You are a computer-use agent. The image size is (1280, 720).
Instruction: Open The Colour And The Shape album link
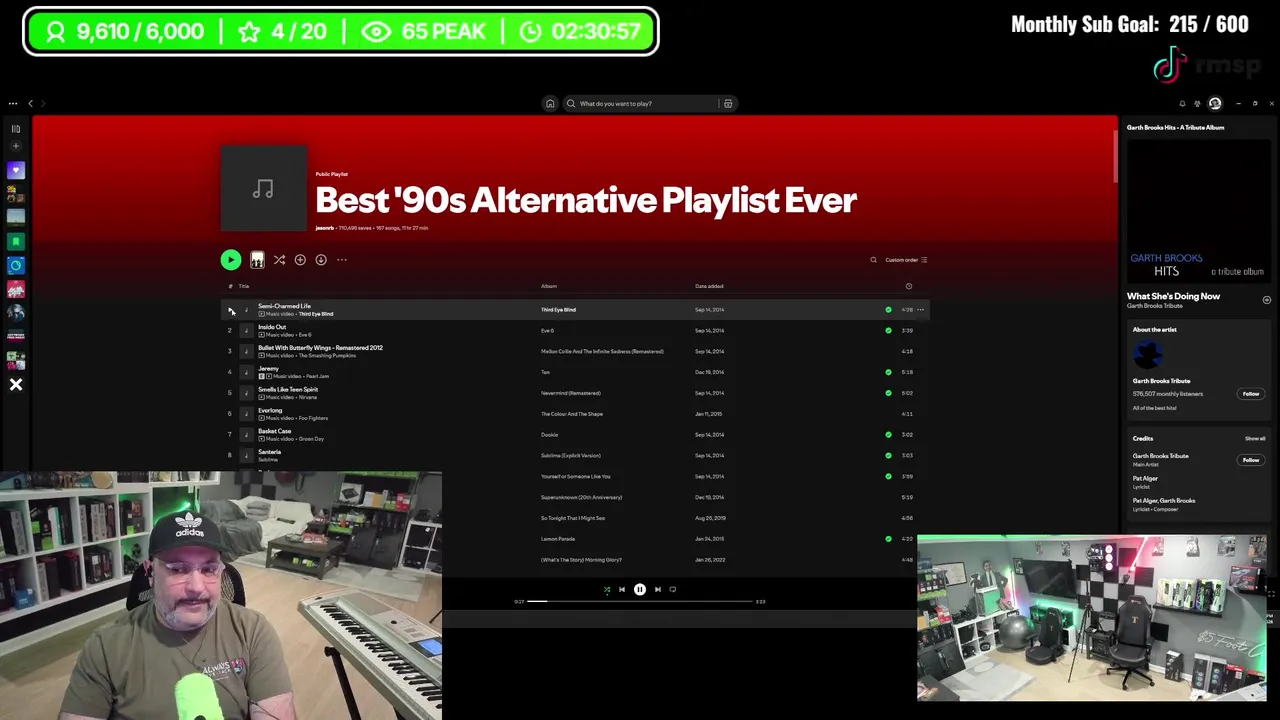point(572,414)
